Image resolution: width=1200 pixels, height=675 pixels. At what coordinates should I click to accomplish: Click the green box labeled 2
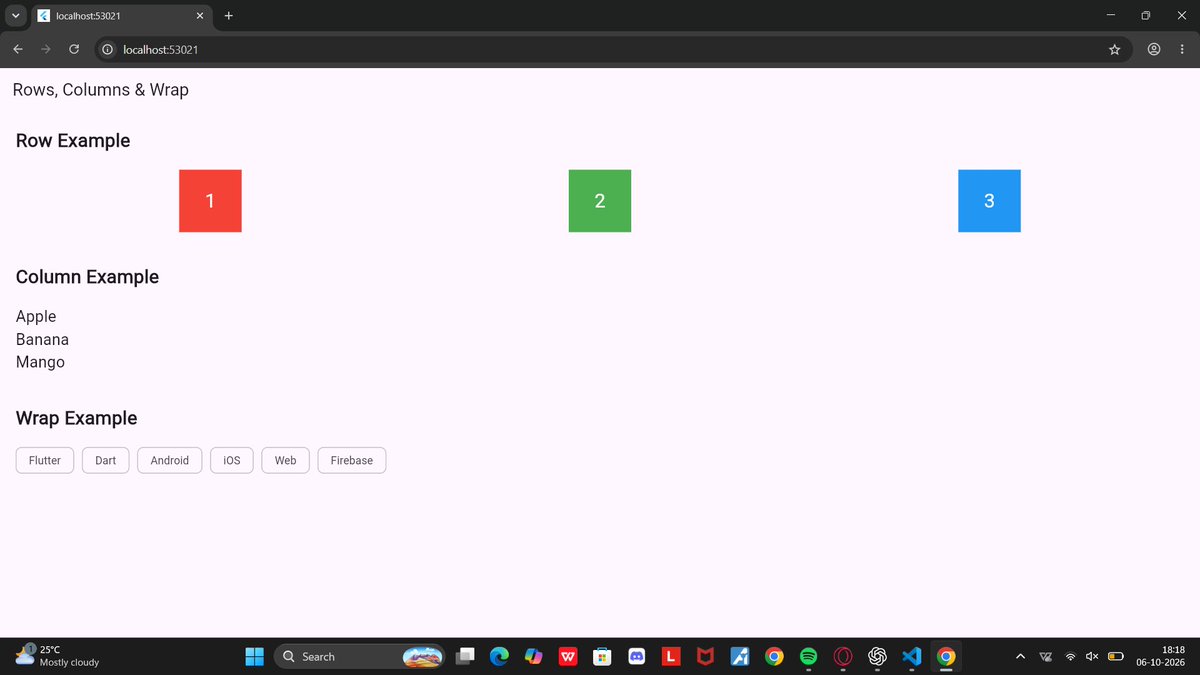[x=600, y=201]
